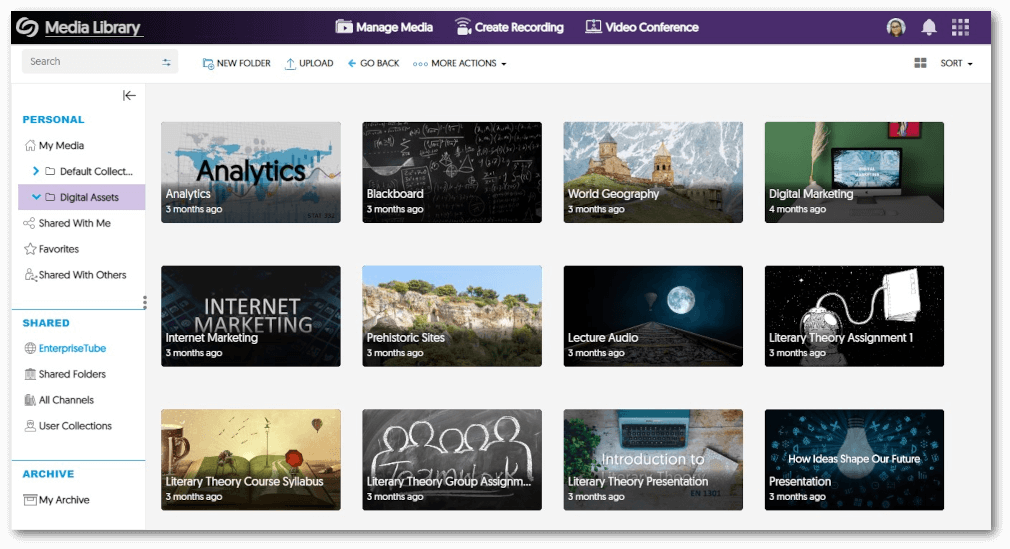This screenshot has height=549, width=1010.
Task: Select the Digital Assets folder
Action: (82, 197)
